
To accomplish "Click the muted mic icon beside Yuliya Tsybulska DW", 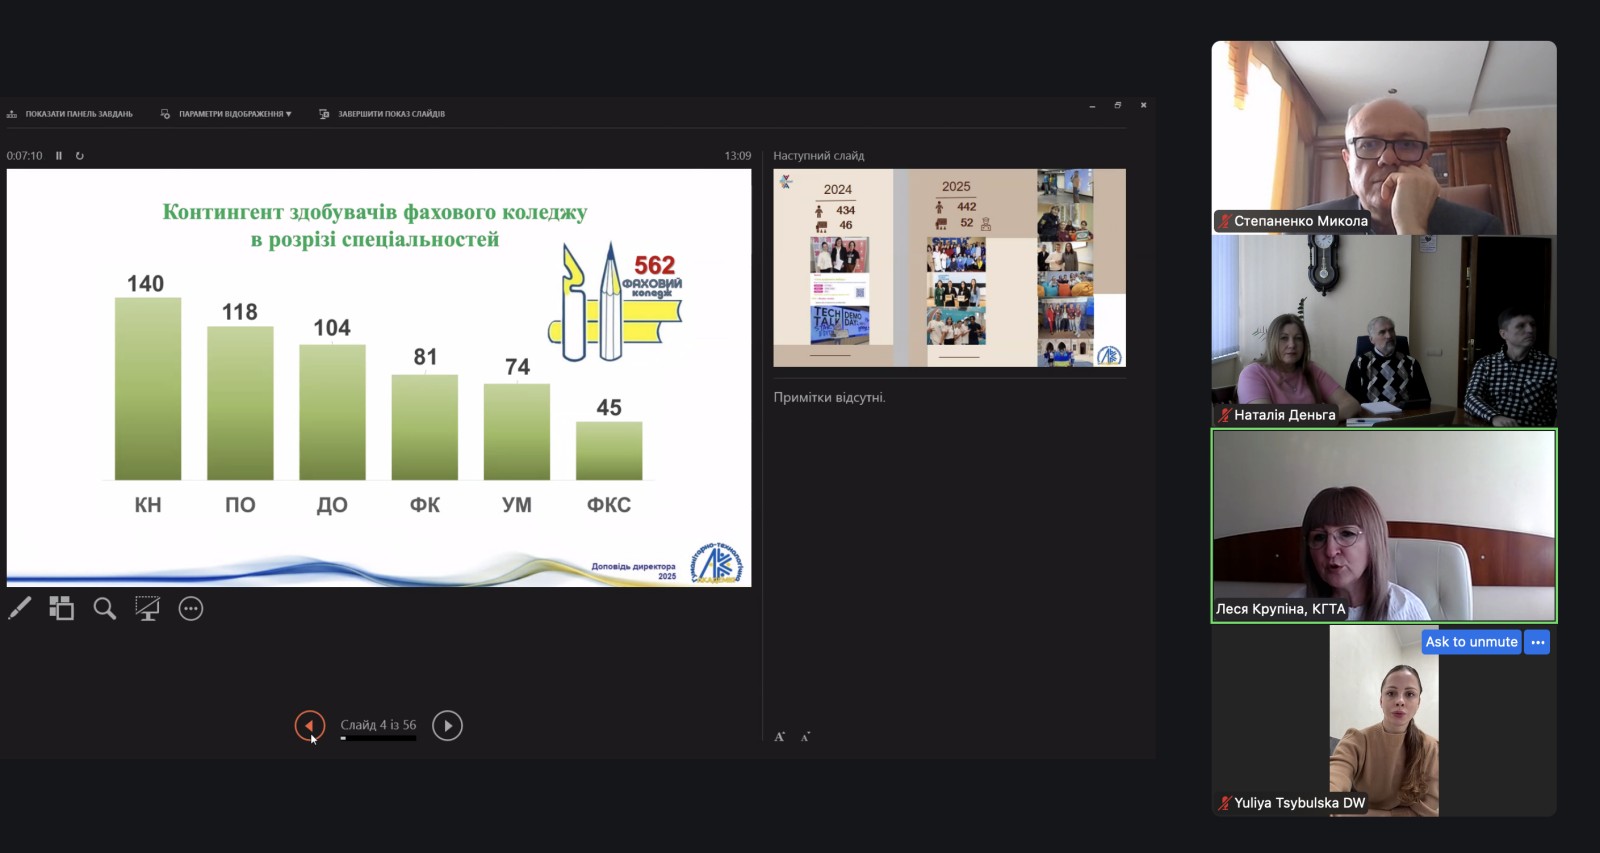I will point(1224,803).
